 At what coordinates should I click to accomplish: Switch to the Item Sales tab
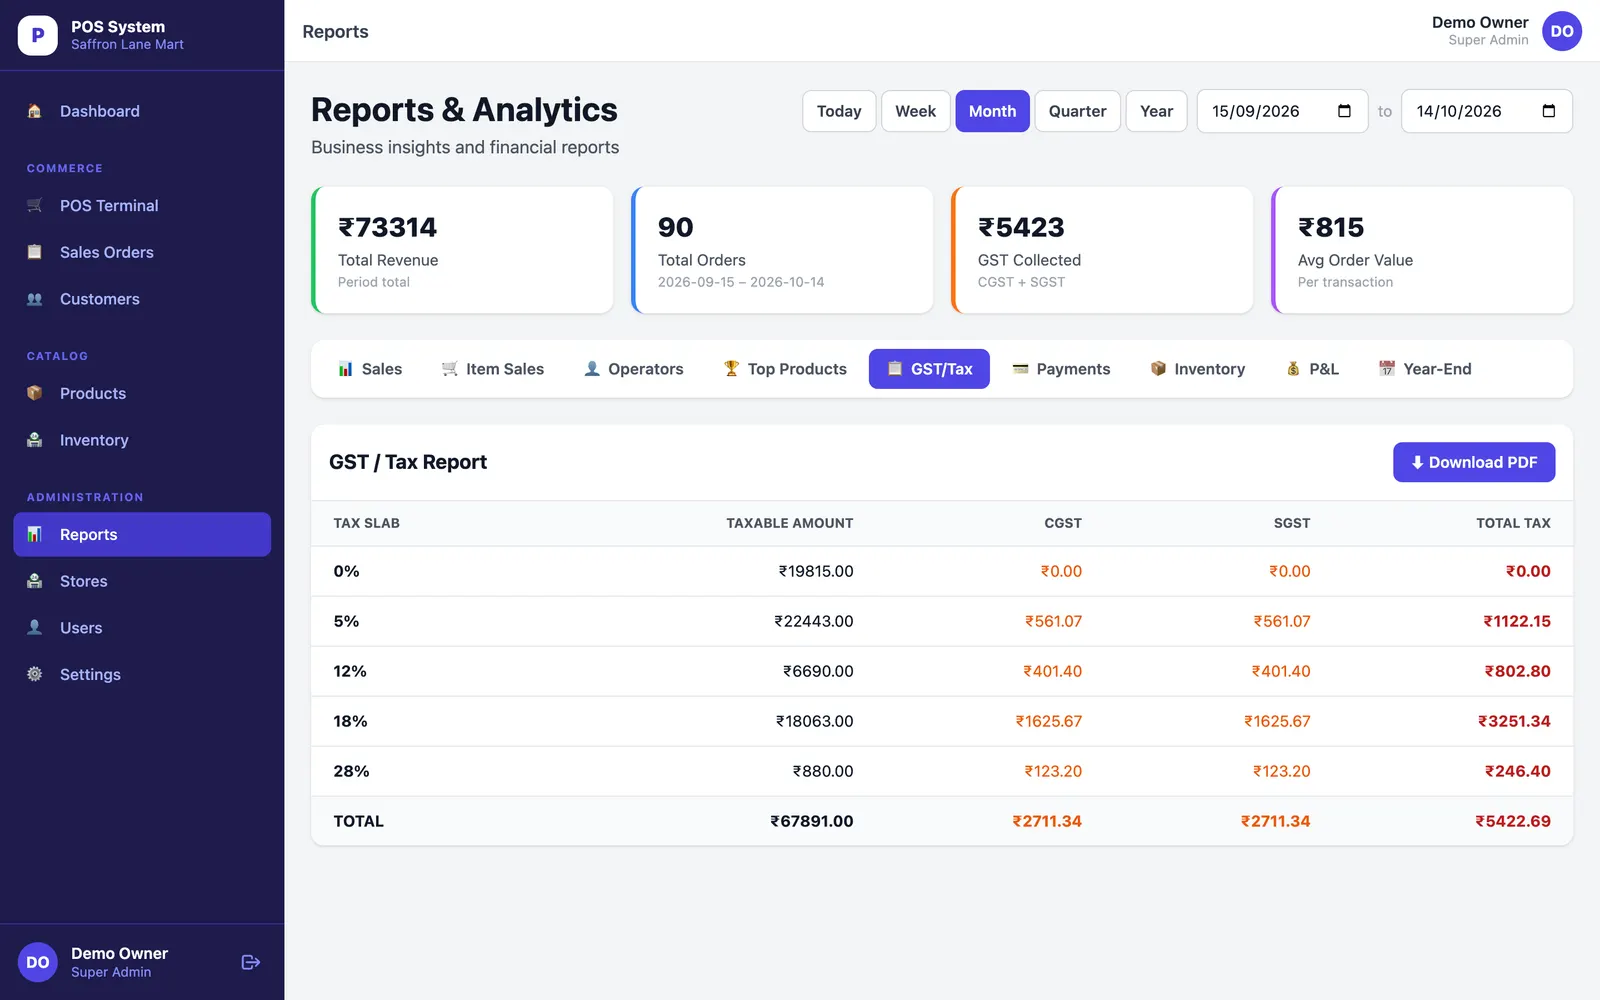coord(493,369)
